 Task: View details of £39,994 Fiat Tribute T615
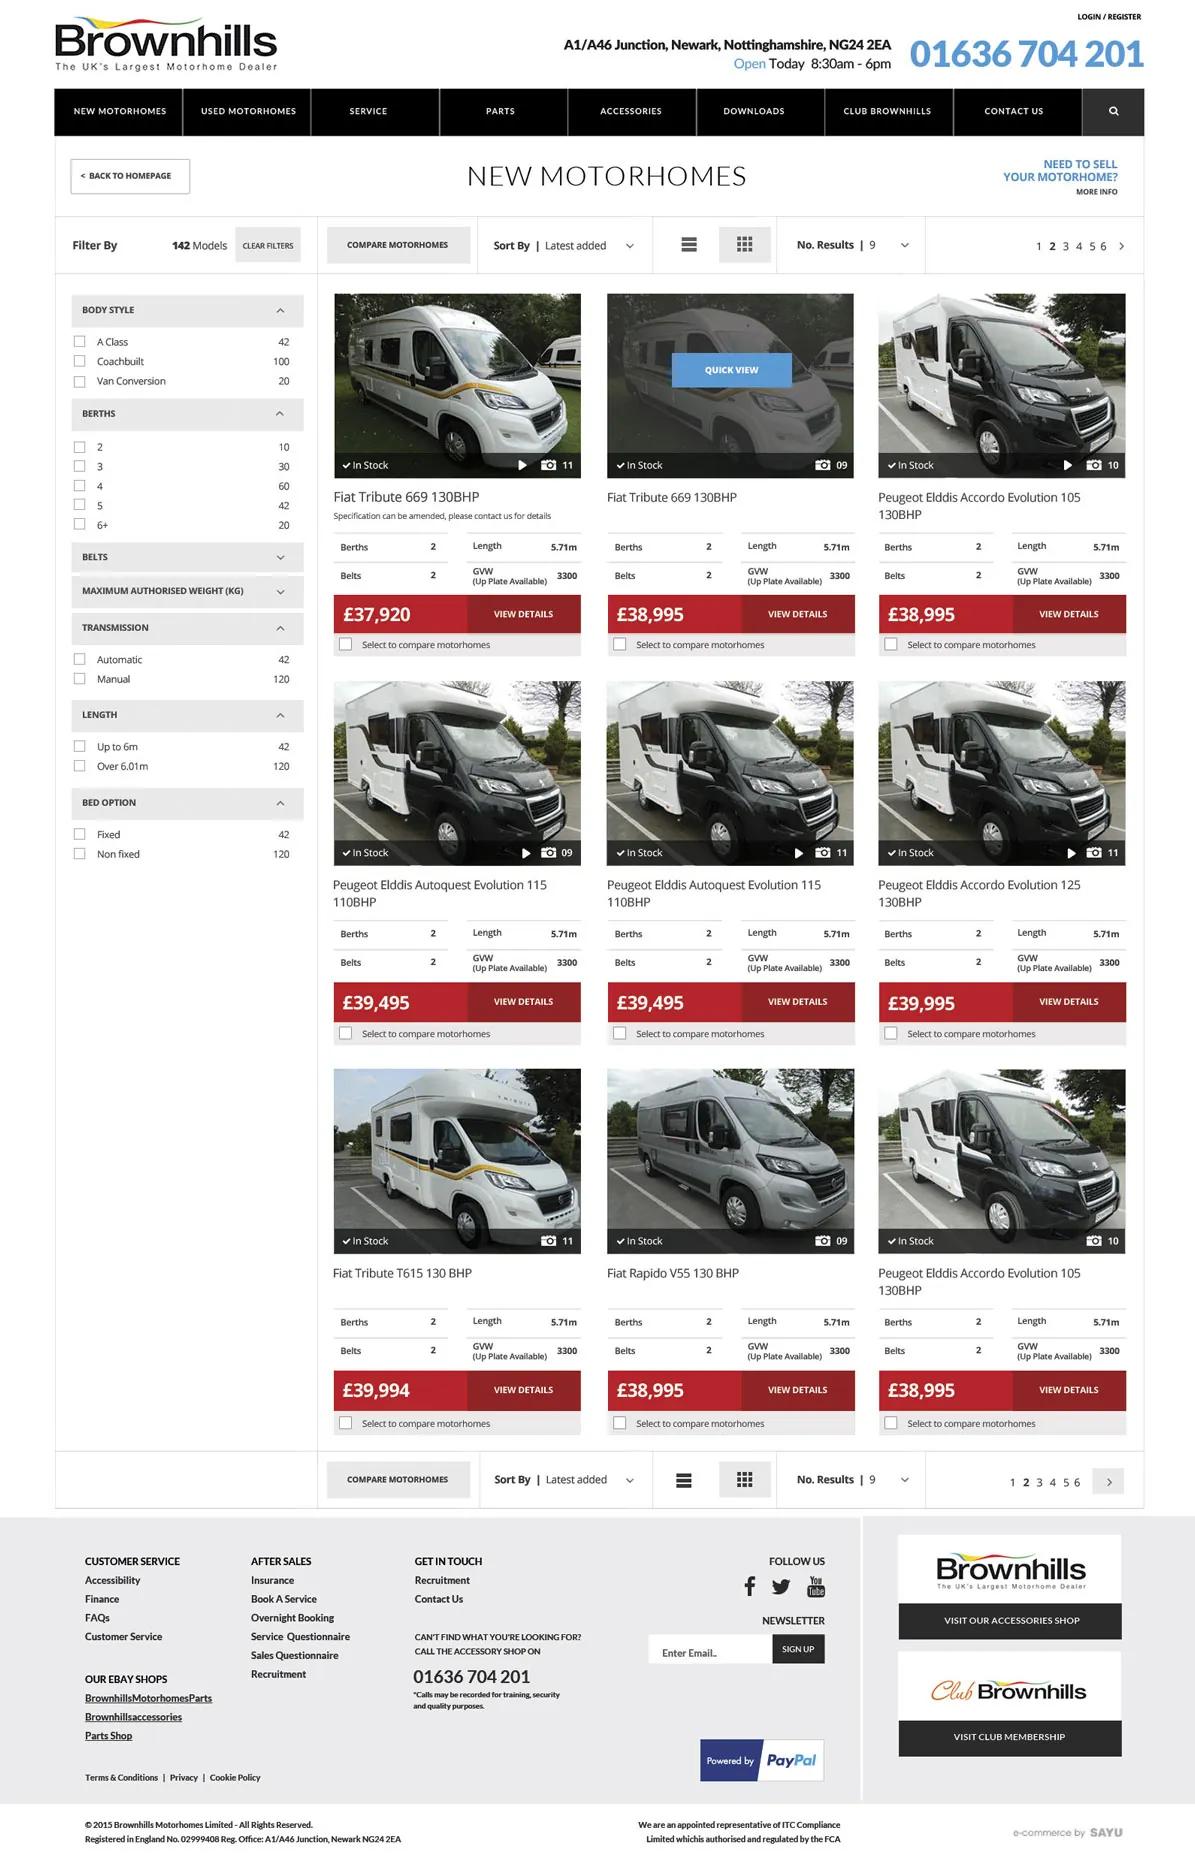tap(523, 1390)
